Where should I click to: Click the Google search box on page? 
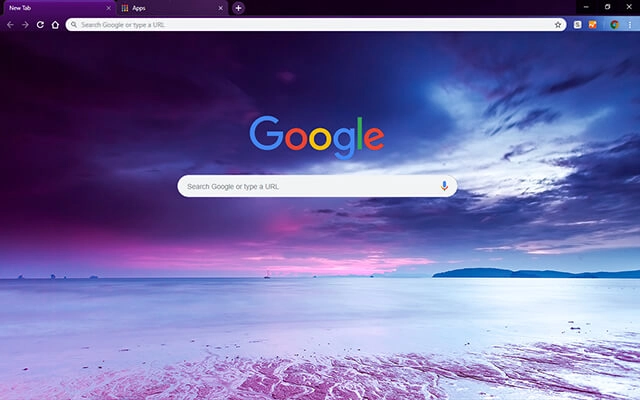click(310, 186)
